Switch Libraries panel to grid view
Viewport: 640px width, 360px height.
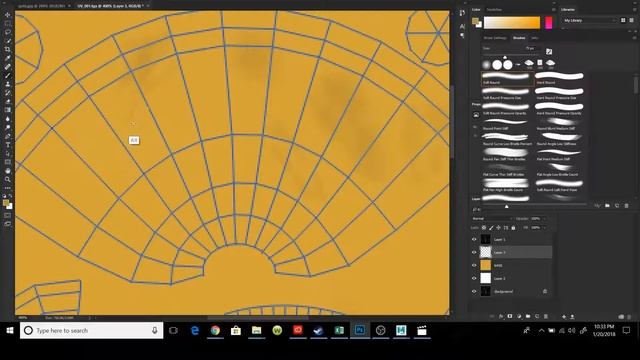pyautogui.click(x=623, y=20)
